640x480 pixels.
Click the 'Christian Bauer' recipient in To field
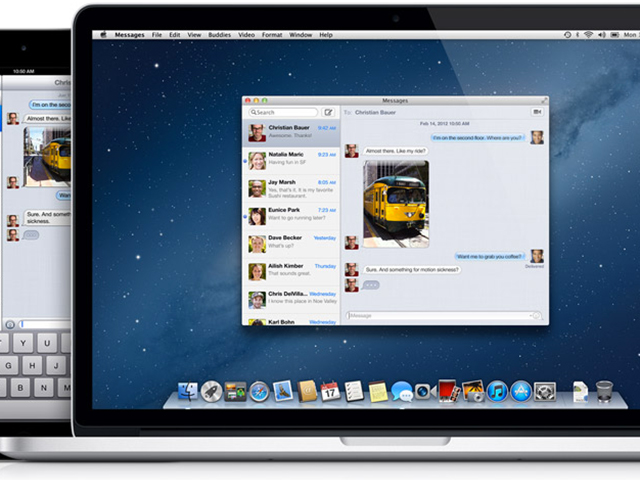click(x=375, y=112)
